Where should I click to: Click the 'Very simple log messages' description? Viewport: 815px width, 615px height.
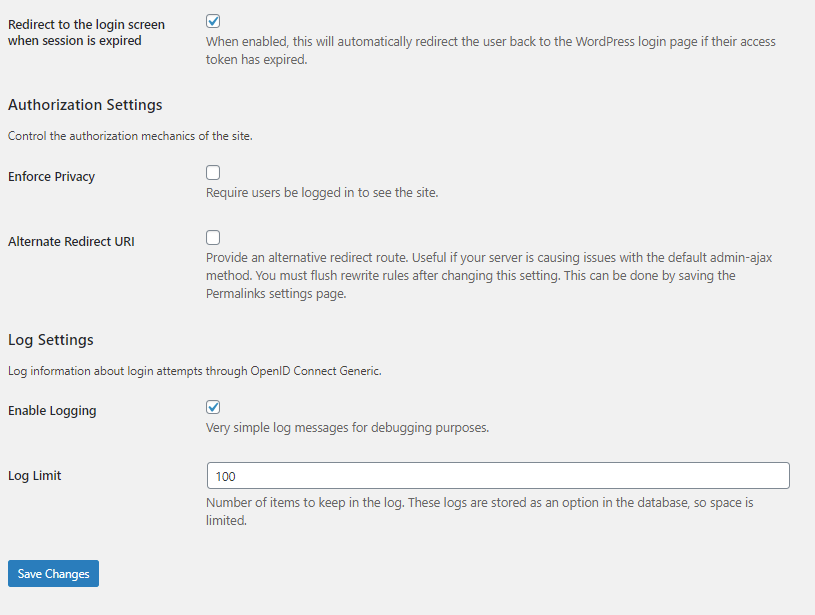347,428
